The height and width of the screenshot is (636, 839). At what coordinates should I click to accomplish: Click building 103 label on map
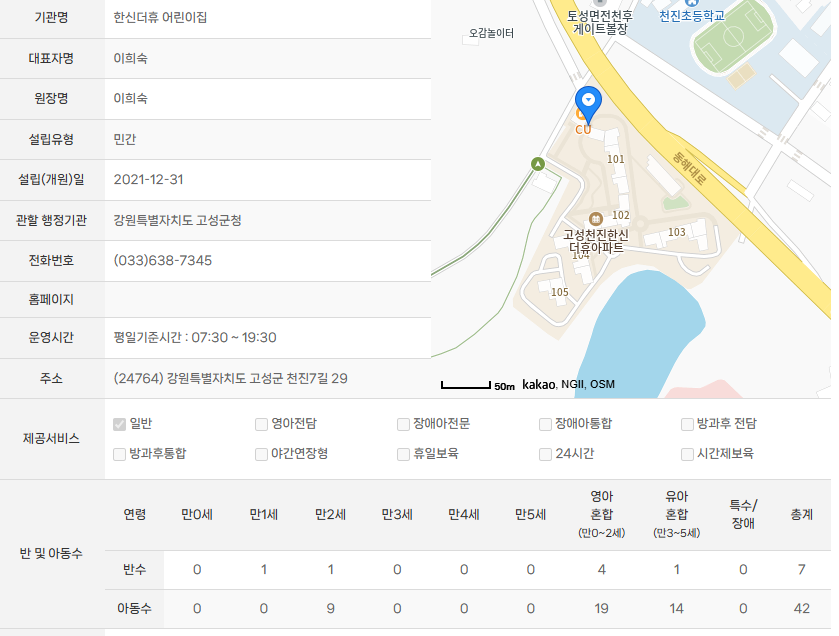[x=676, y=232]
